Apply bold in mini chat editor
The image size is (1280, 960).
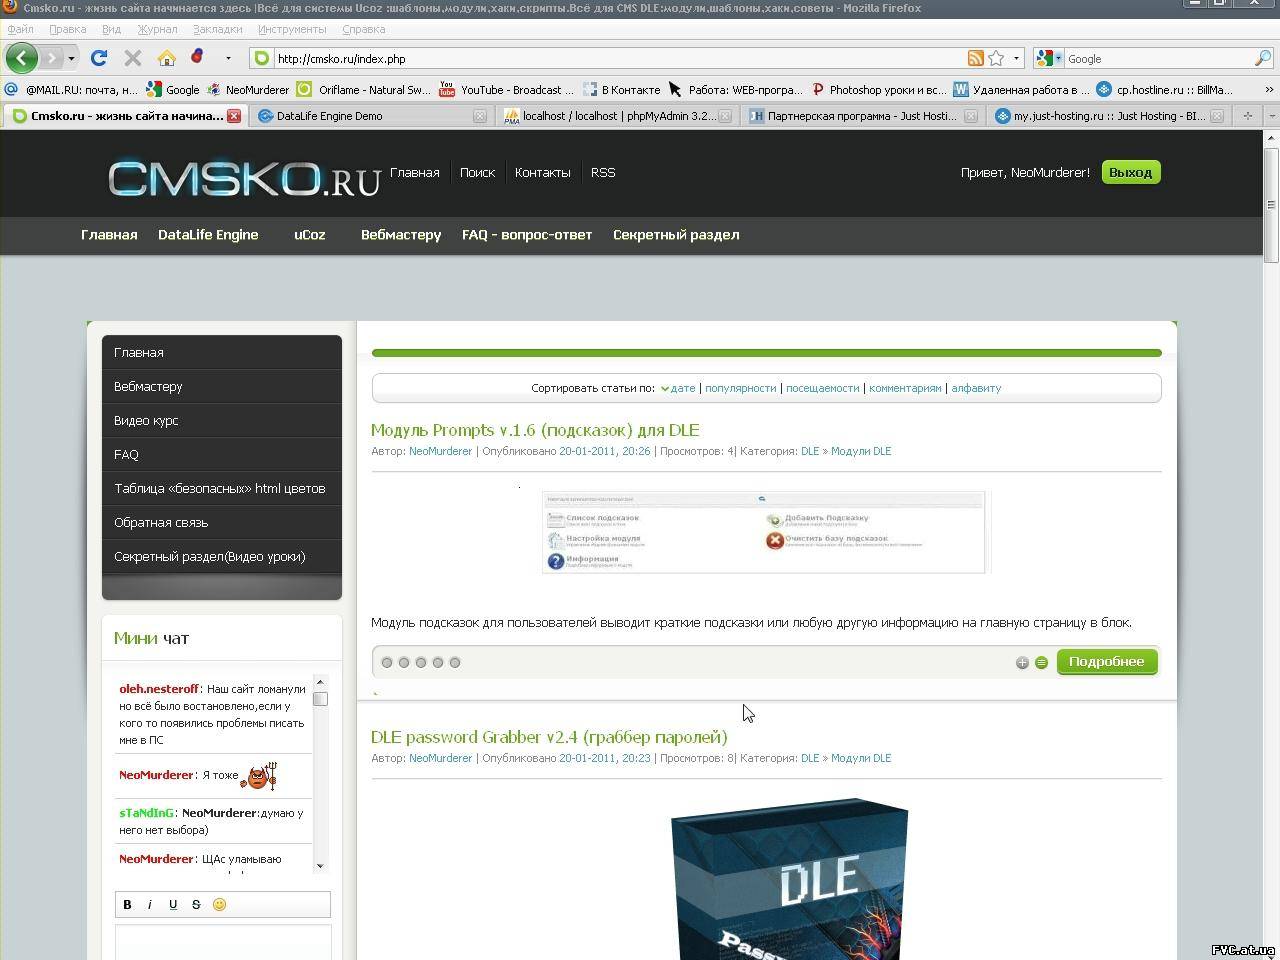coord(127,904)
